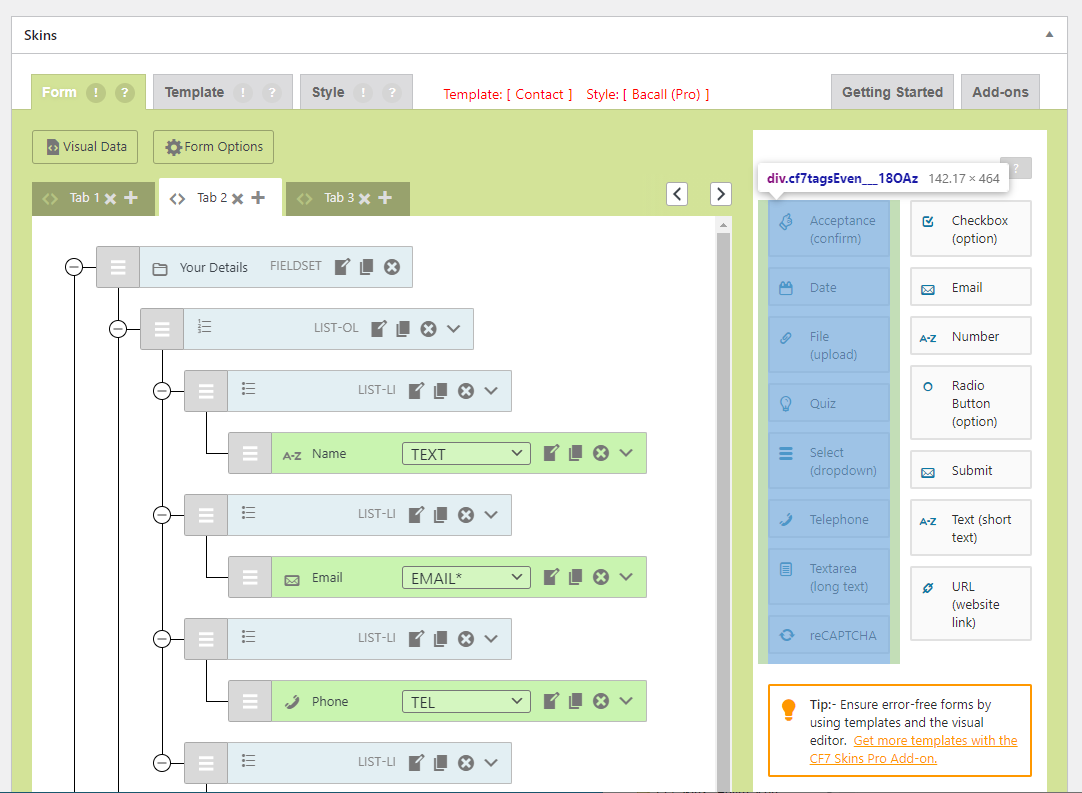This screenshot has height=793, width=1082.
Task: Open the EMAIL* type dropdown
Action: click(465, 577)
